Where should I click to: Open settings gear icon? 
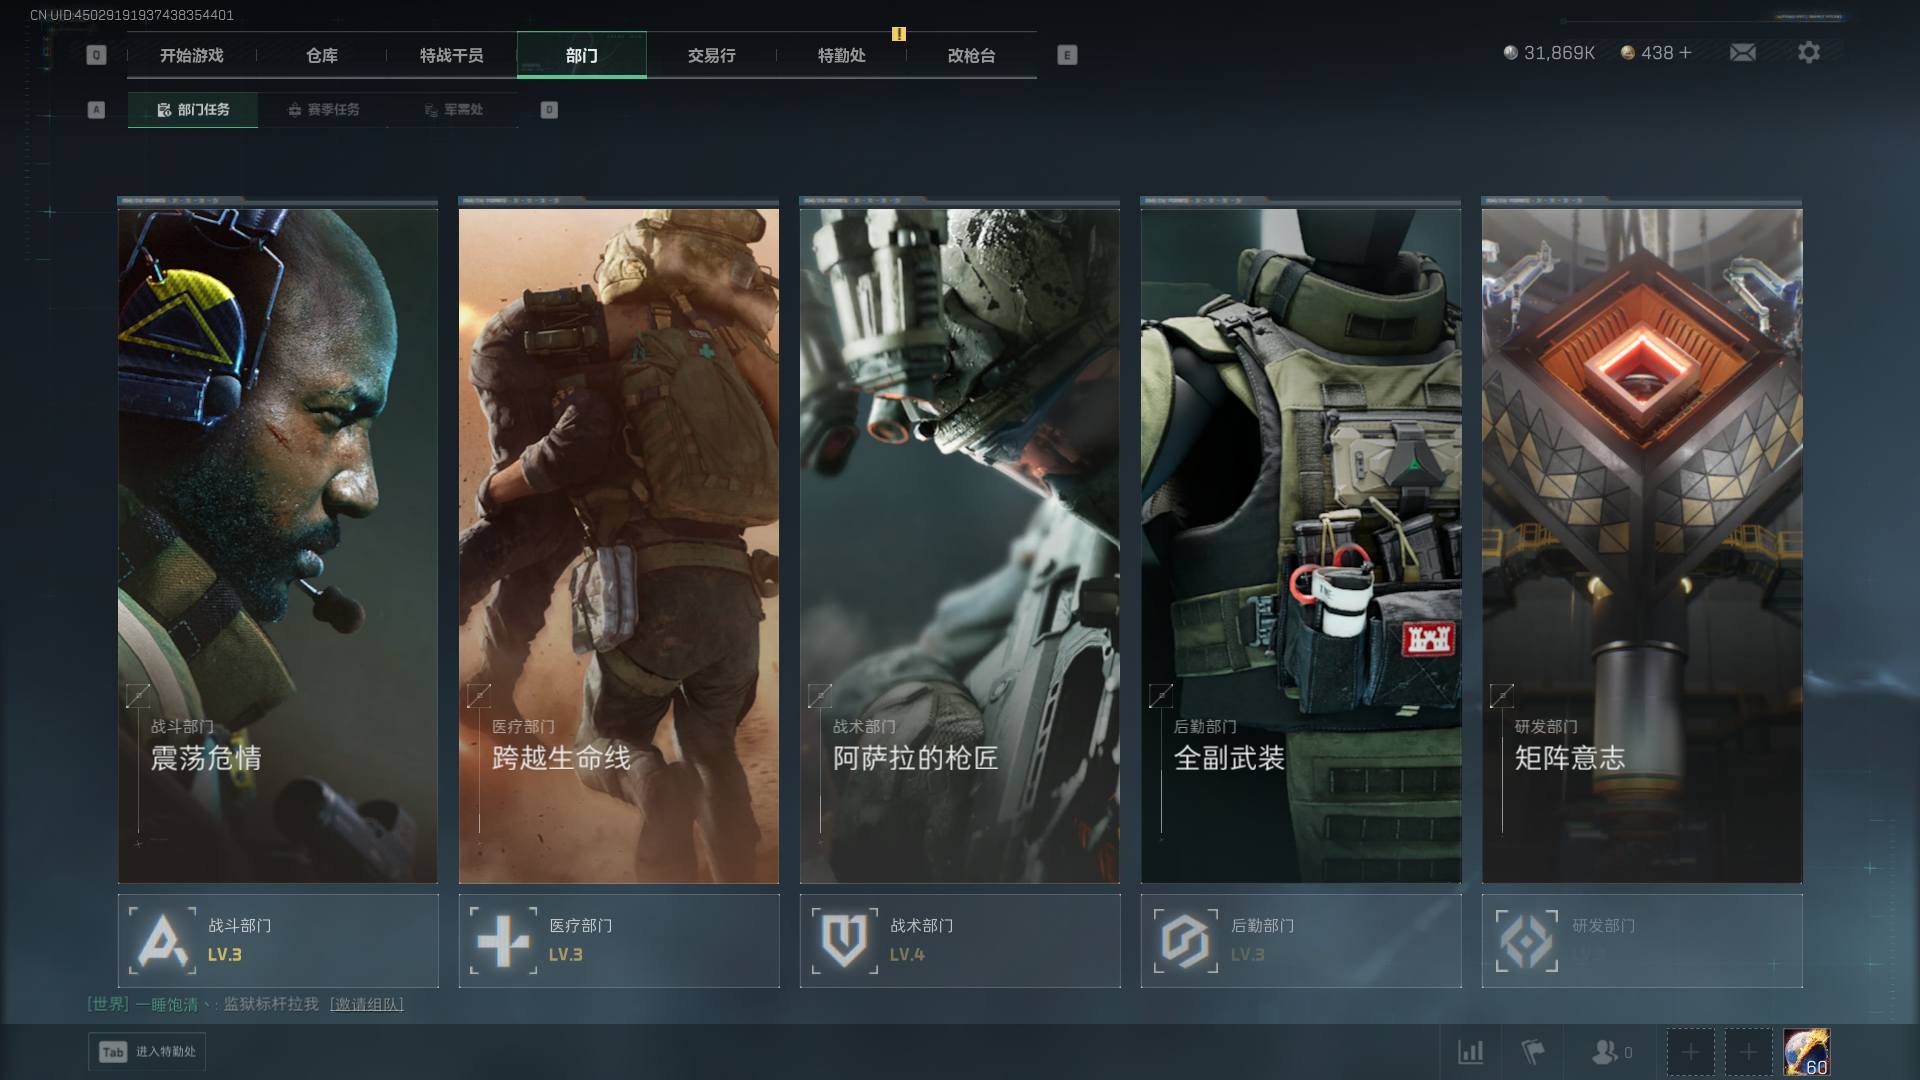point(1808,52)
